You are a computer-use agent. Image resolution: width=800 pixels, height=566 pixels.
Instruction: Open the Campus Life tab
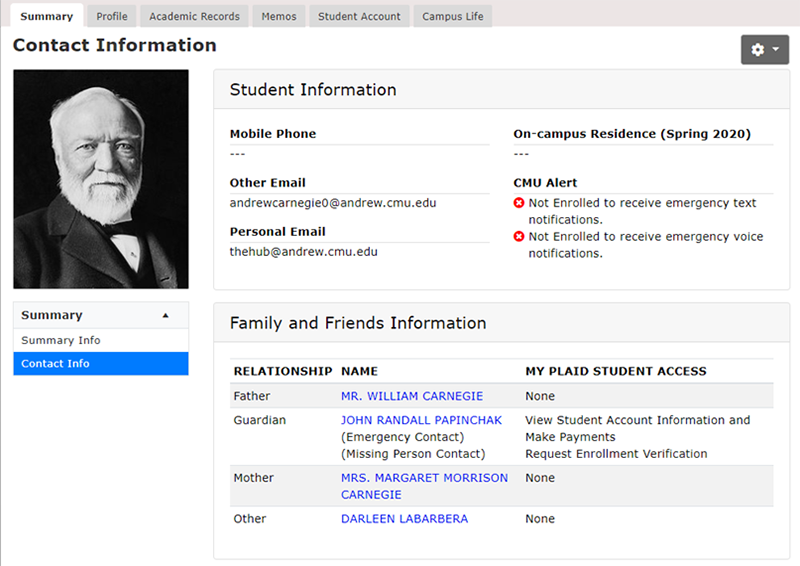(x=453, y=16)
